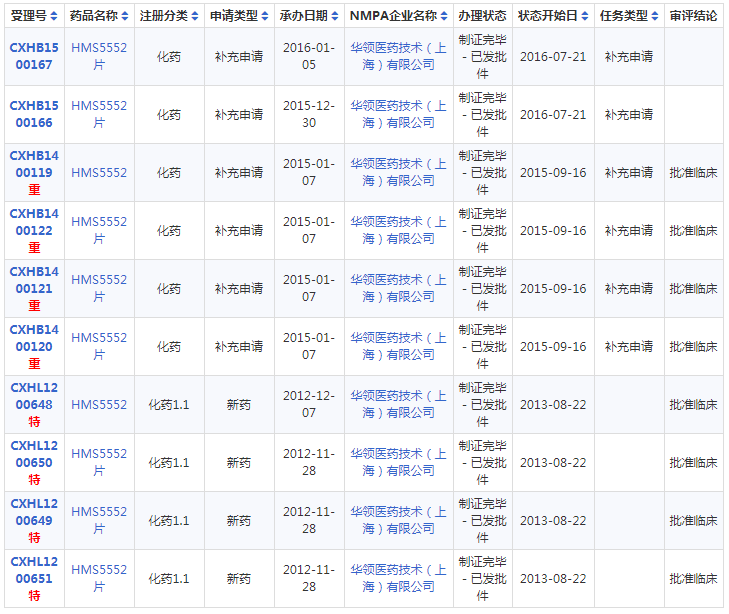Click the 审评结论 column header

coord(693,16)
